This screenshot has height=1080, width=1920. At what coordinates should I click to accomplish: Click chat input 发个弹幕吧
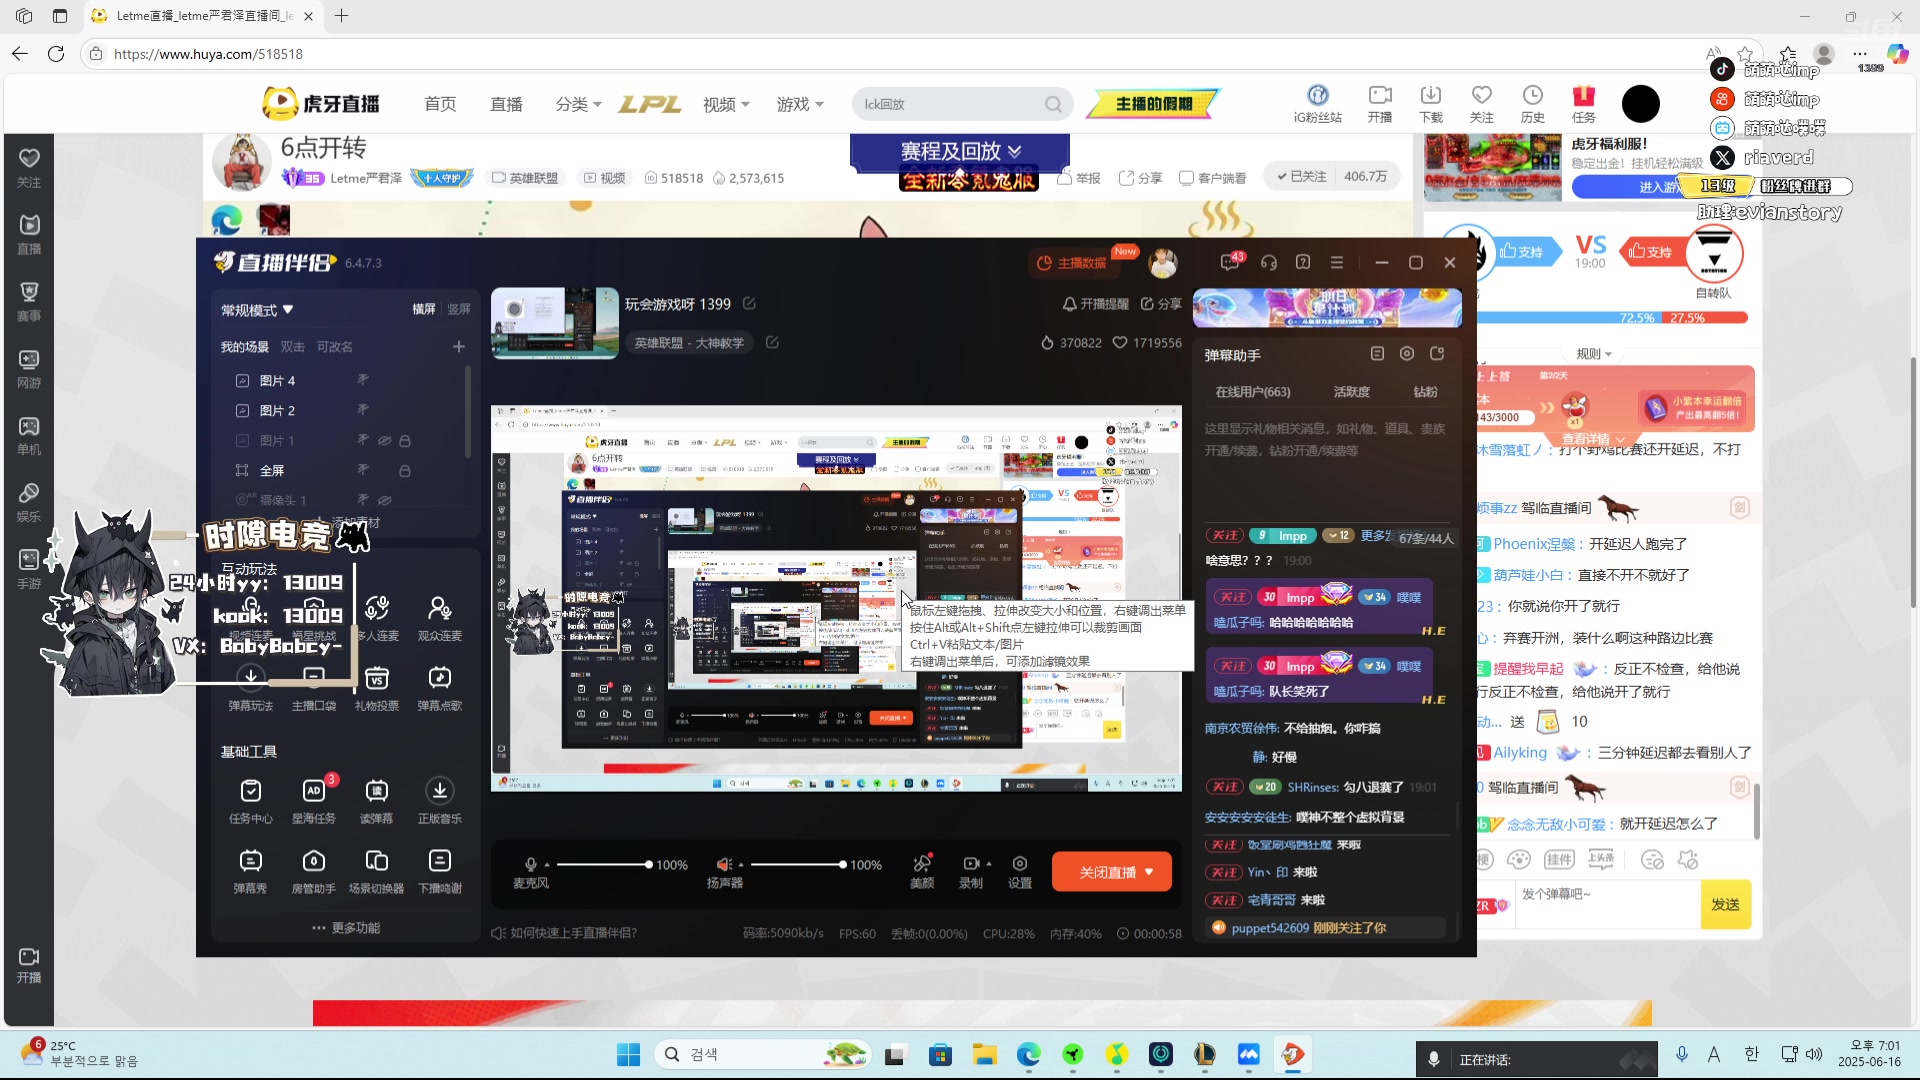point(1607,904)
